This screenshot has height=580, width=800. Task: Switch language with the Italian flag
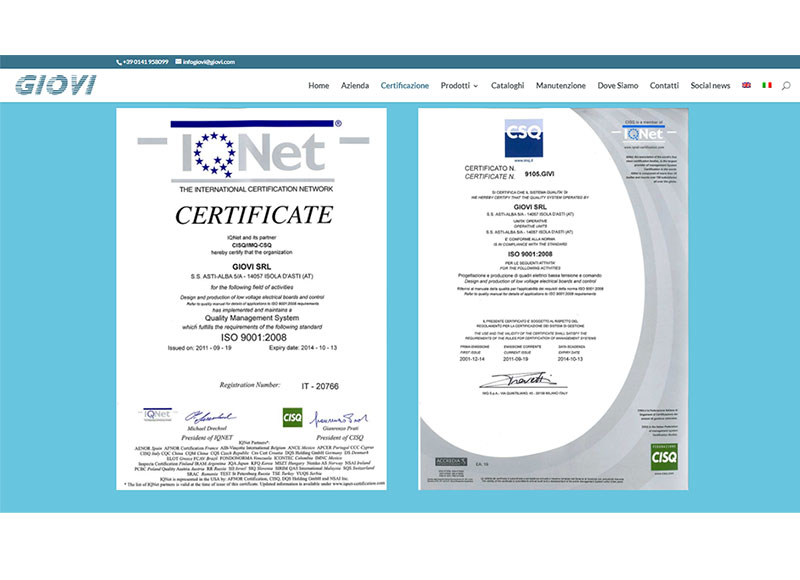[767, 85]
